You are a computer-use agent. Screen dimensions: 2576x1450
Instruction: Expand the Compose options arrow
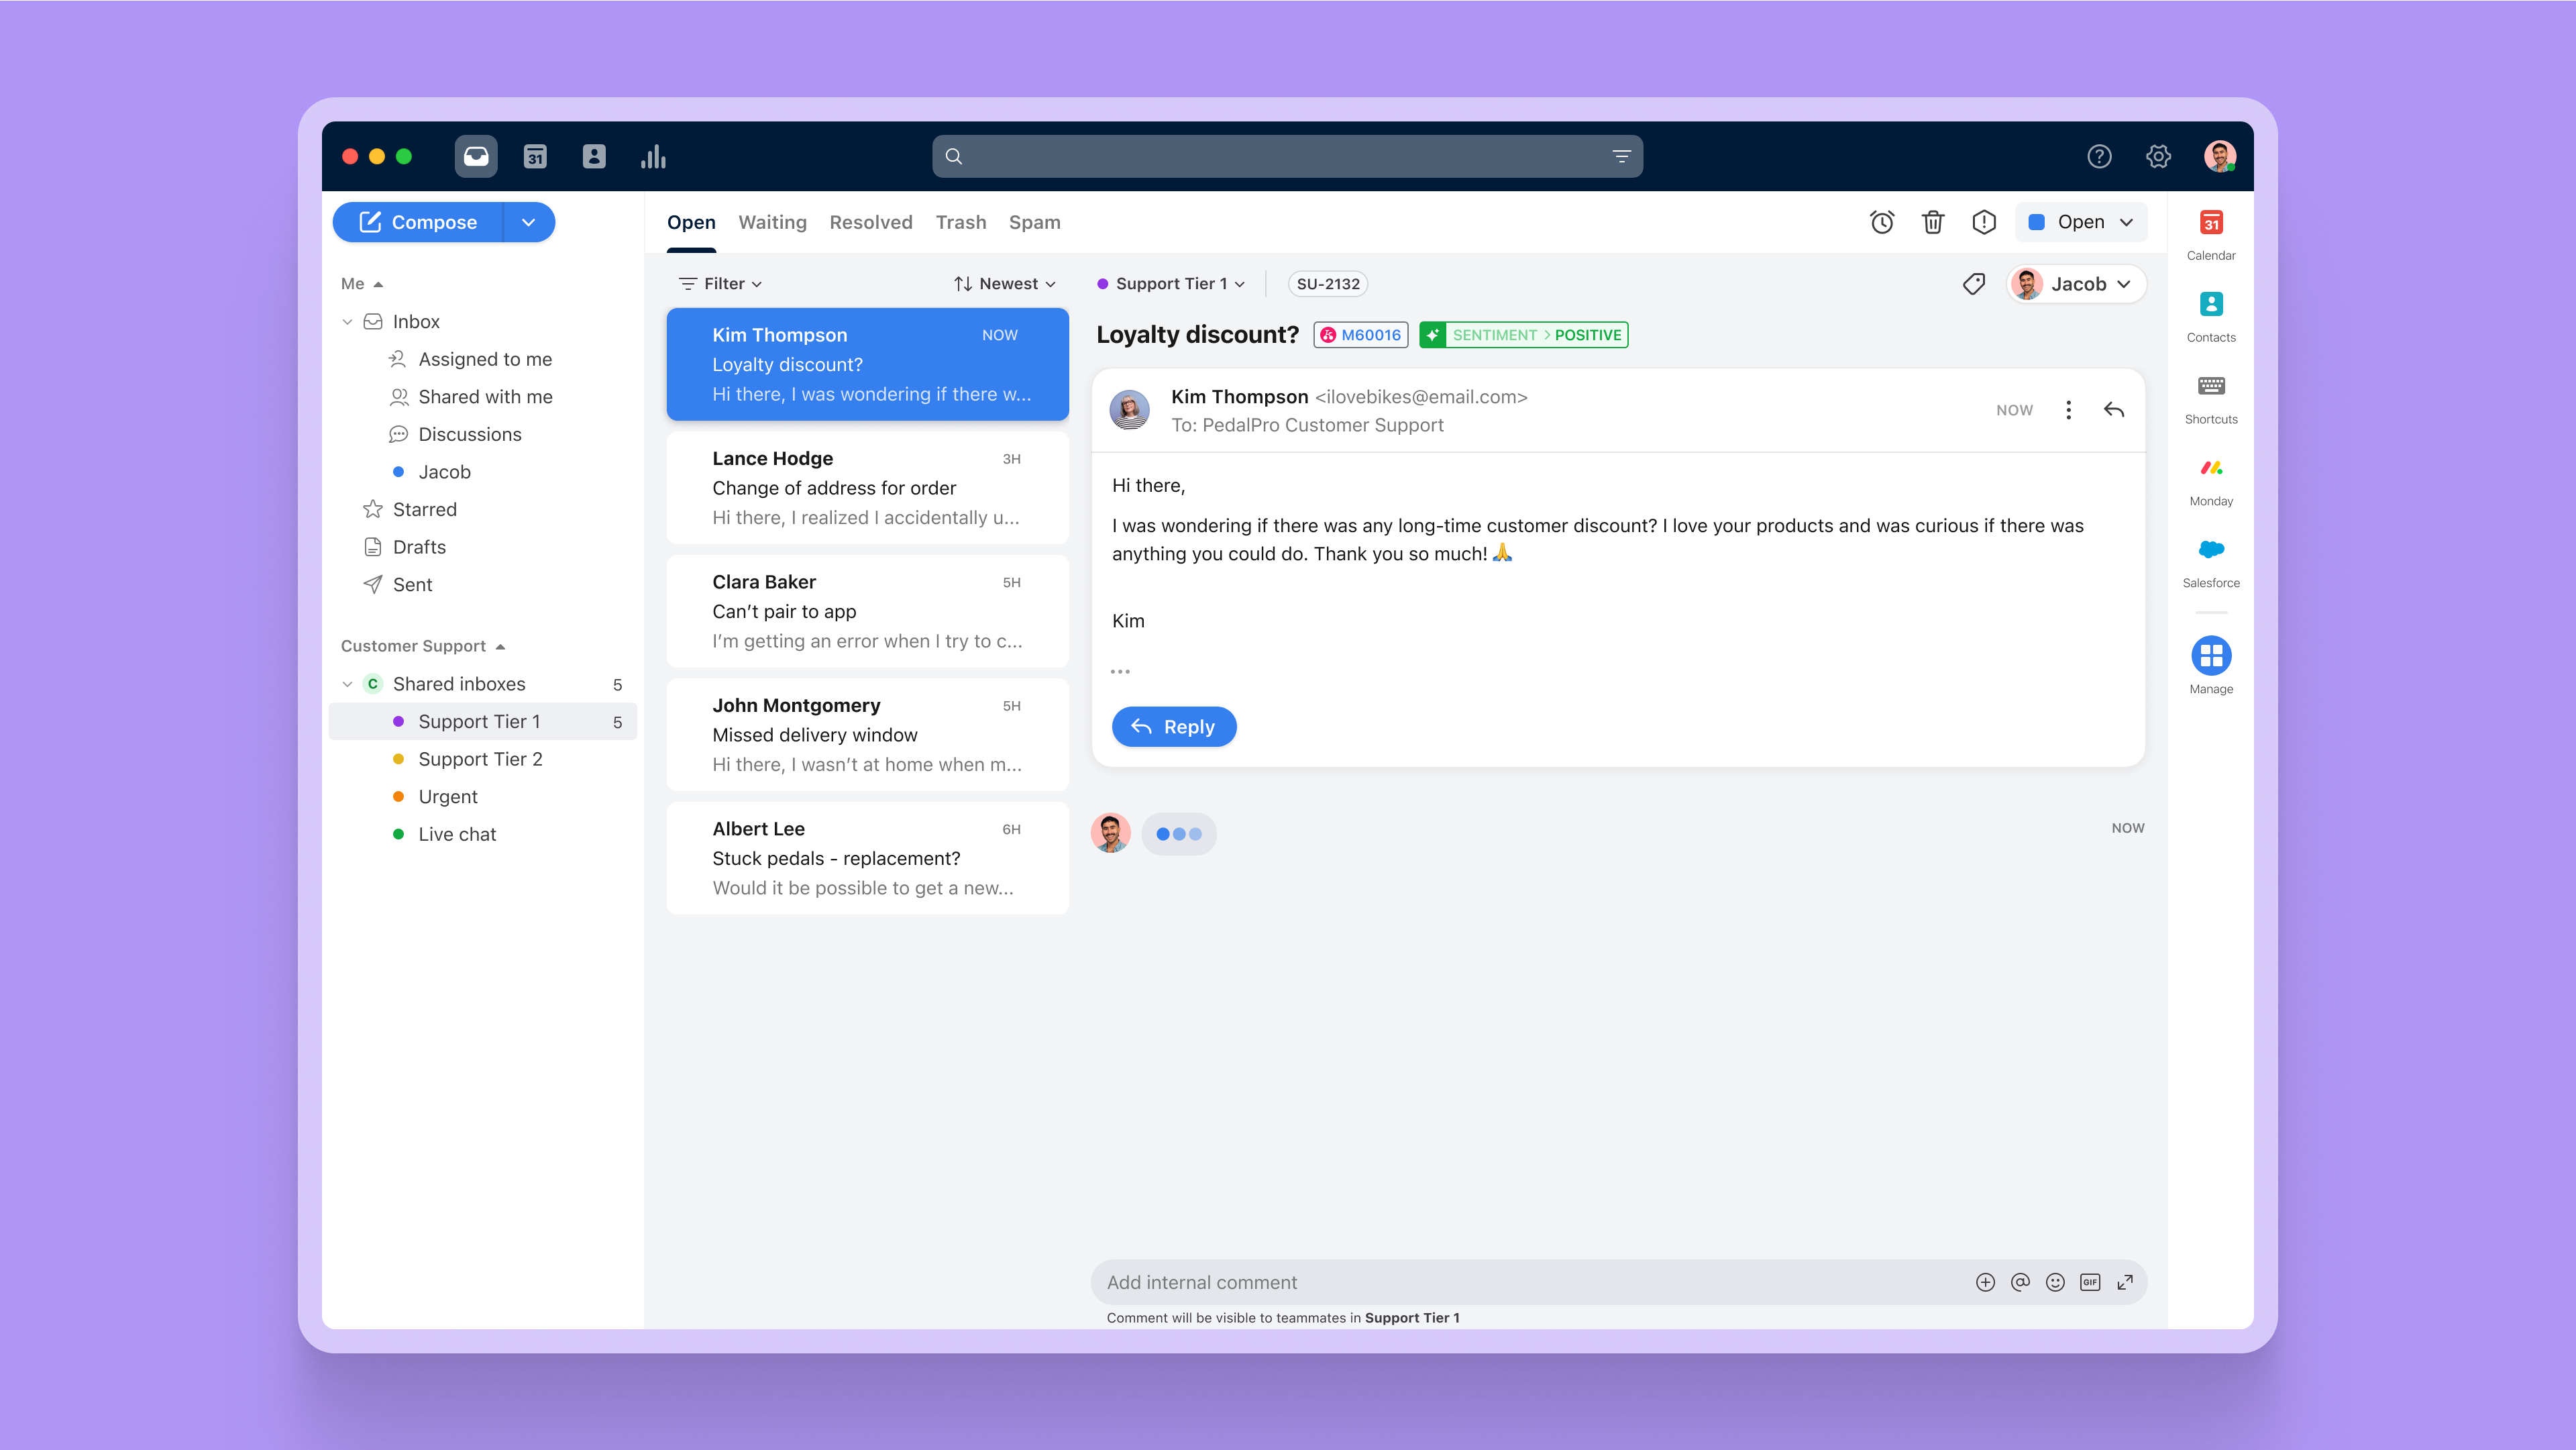(x=528, y=222)
